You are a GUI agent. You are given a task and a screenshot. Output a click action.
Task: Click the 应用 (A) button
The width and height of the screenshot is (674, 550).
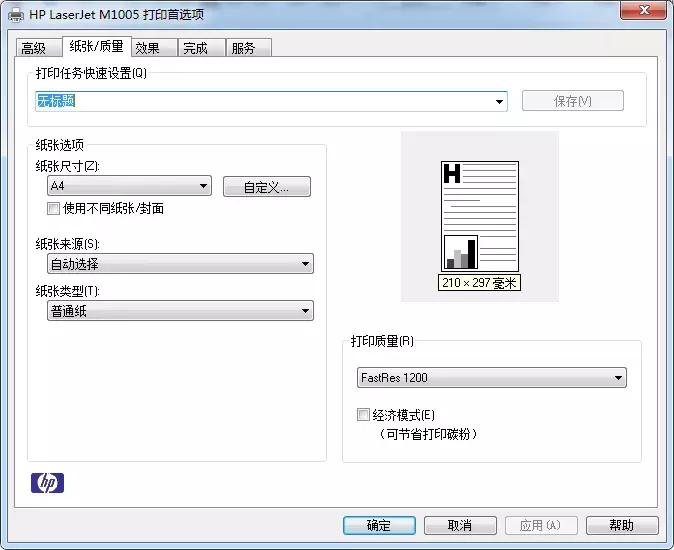540,526
